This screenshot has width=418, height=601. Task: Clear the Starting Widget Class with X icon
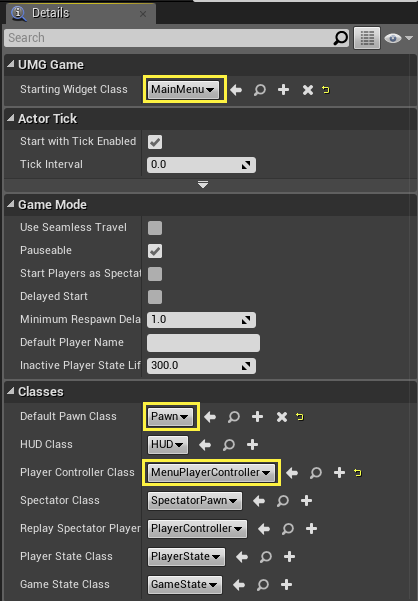(308, 90)
